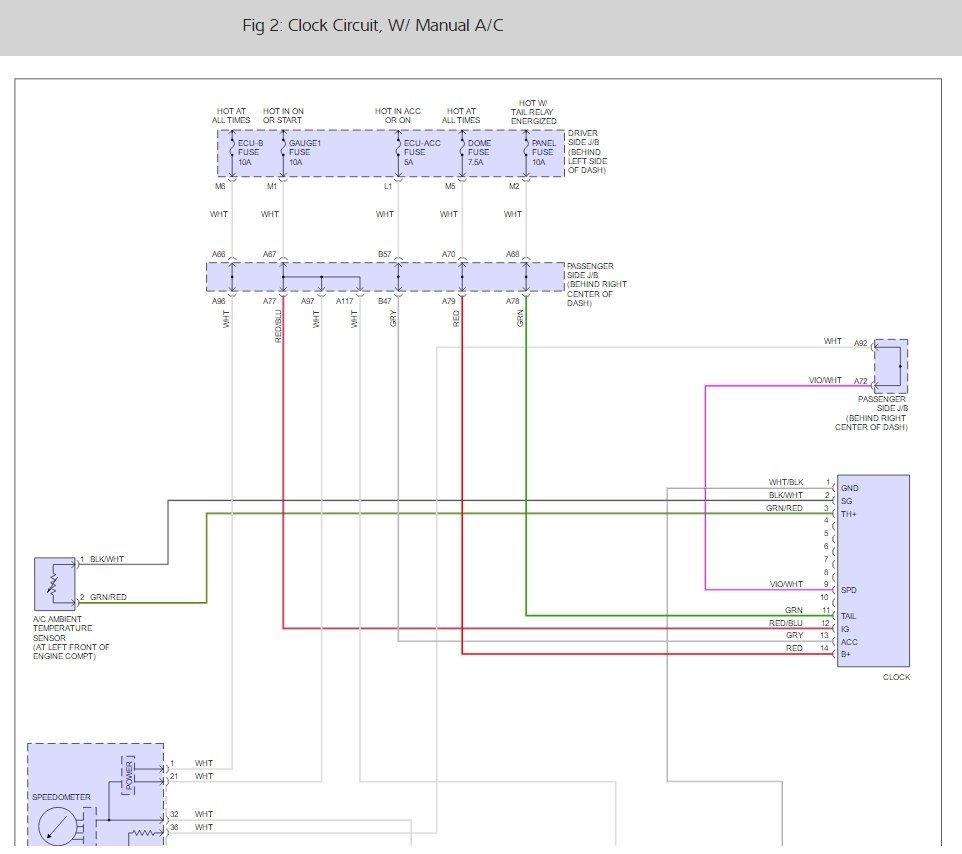
Task: Click the BLK/WHT label at sensor pin 1
Action: [107, 559]
